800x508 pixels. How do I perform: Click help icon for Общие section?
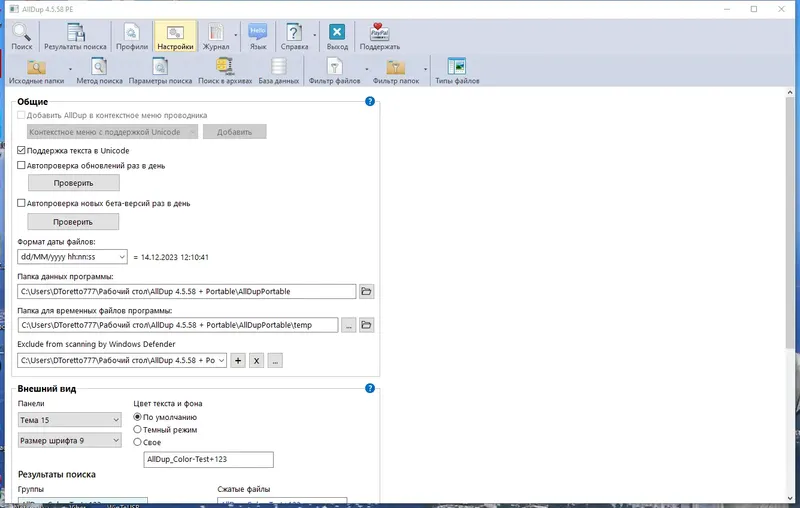pyautogui.click(x=370, y=101)
